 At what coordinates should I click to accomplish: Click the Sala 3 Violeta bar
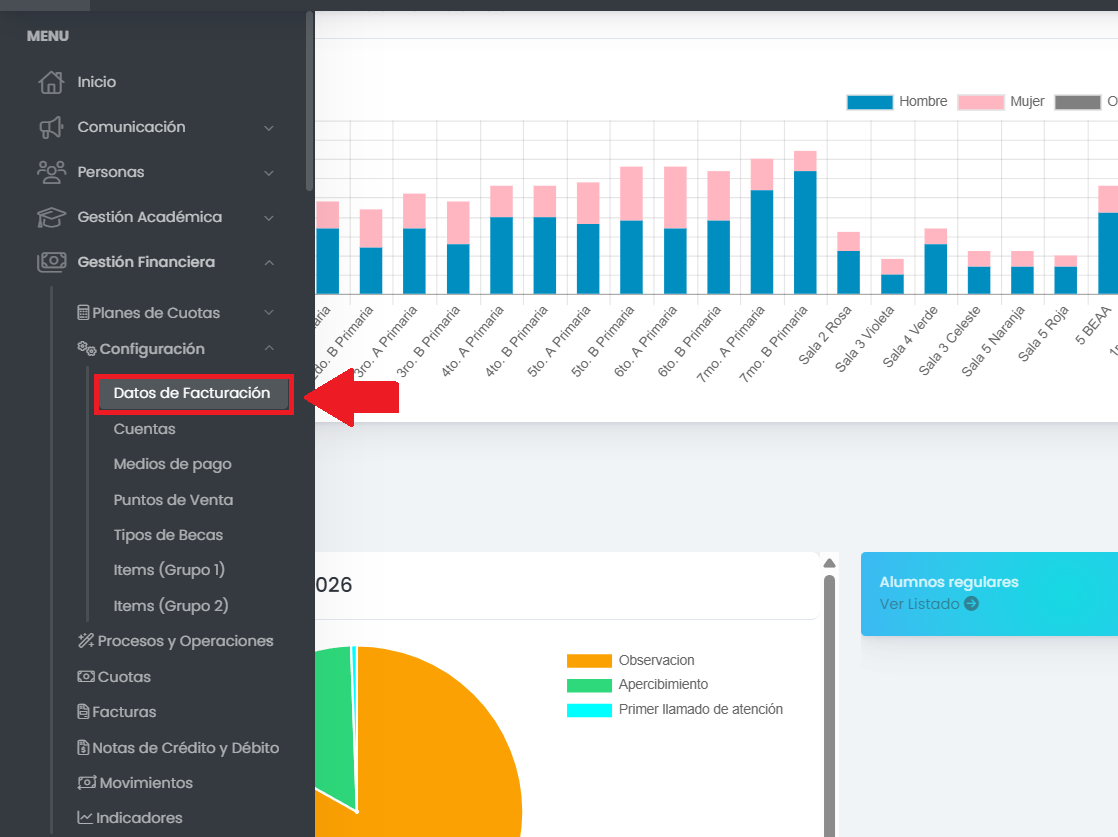[892, 277]
